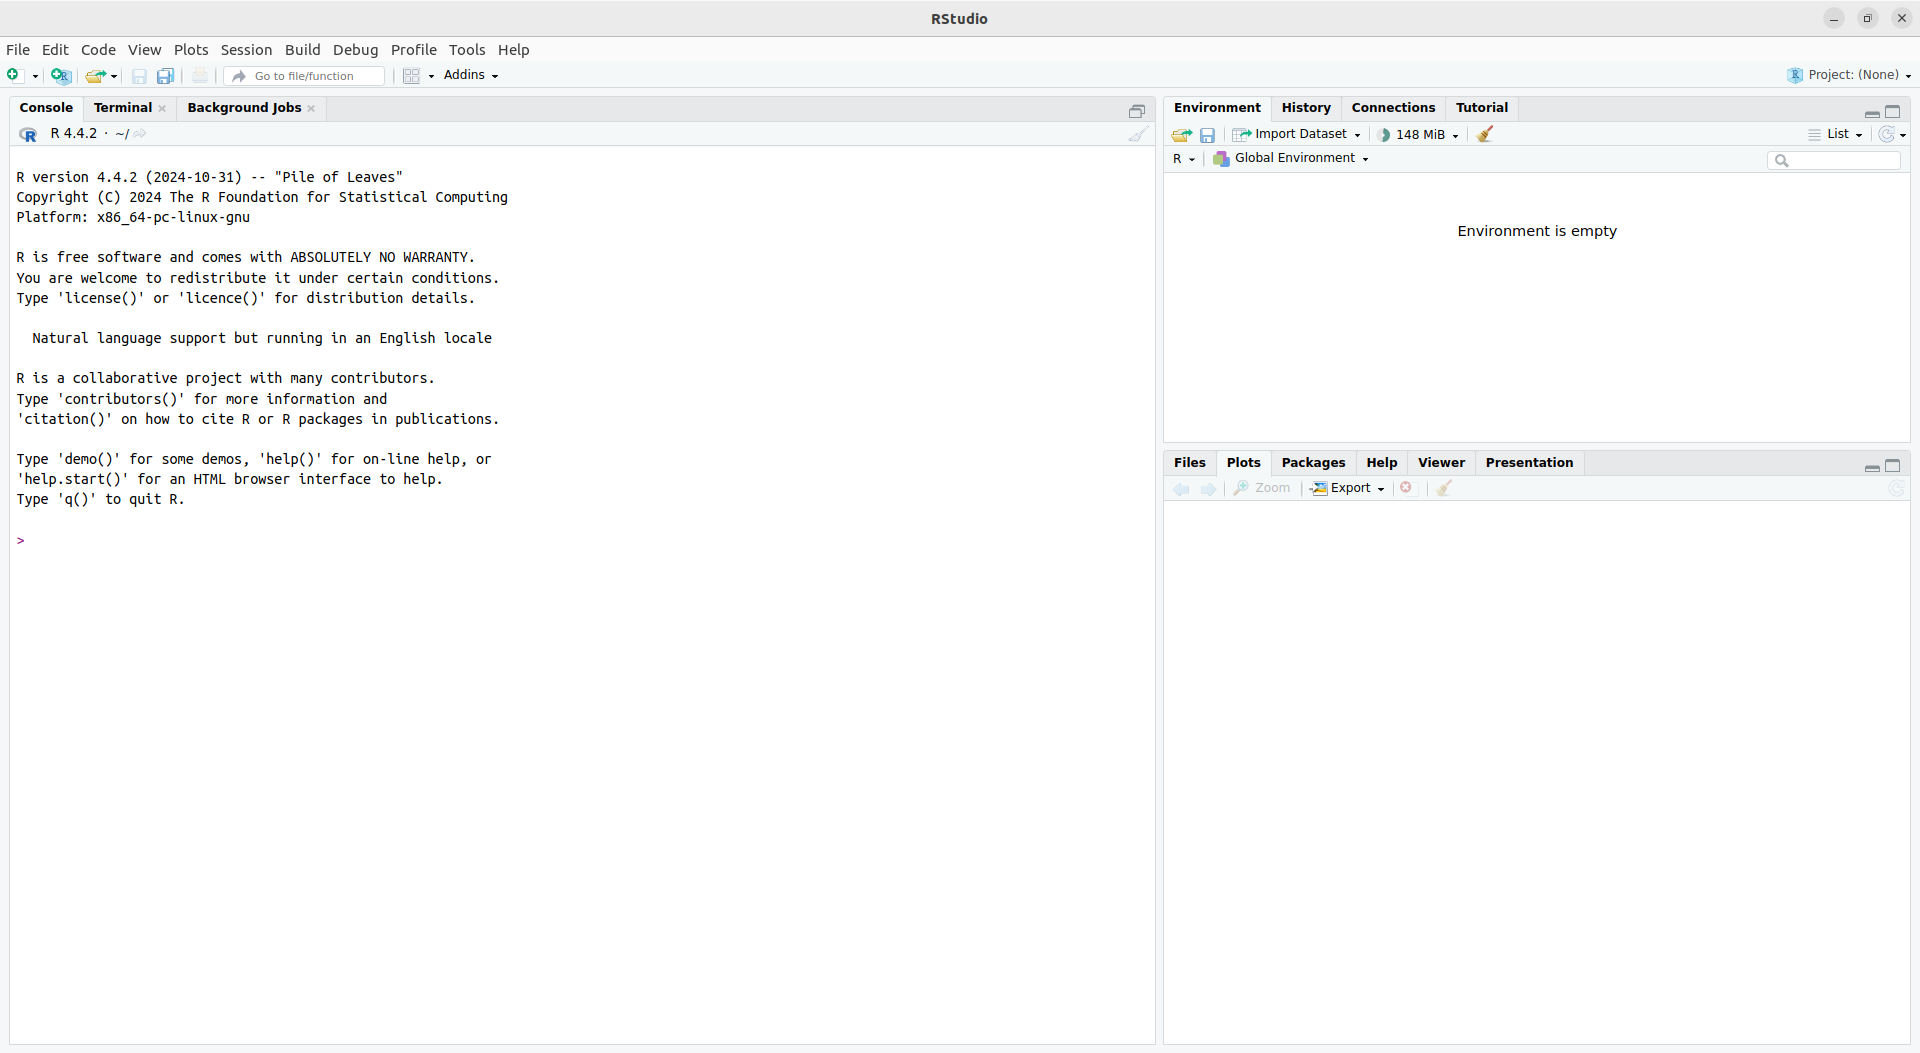
Task: Click the Create a Project icon
Action: [x=61, y=75]
